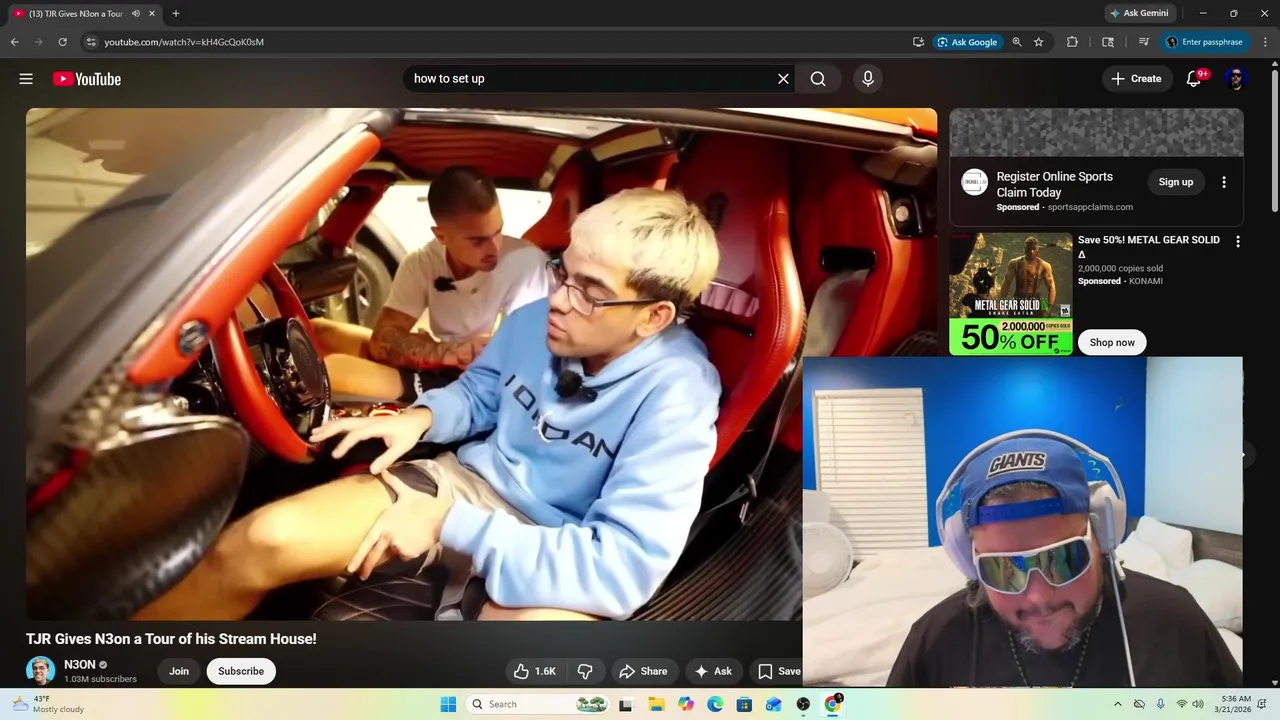Open Outlook from the taskbar
1280x720 pixels.
(x=773, y=704)
